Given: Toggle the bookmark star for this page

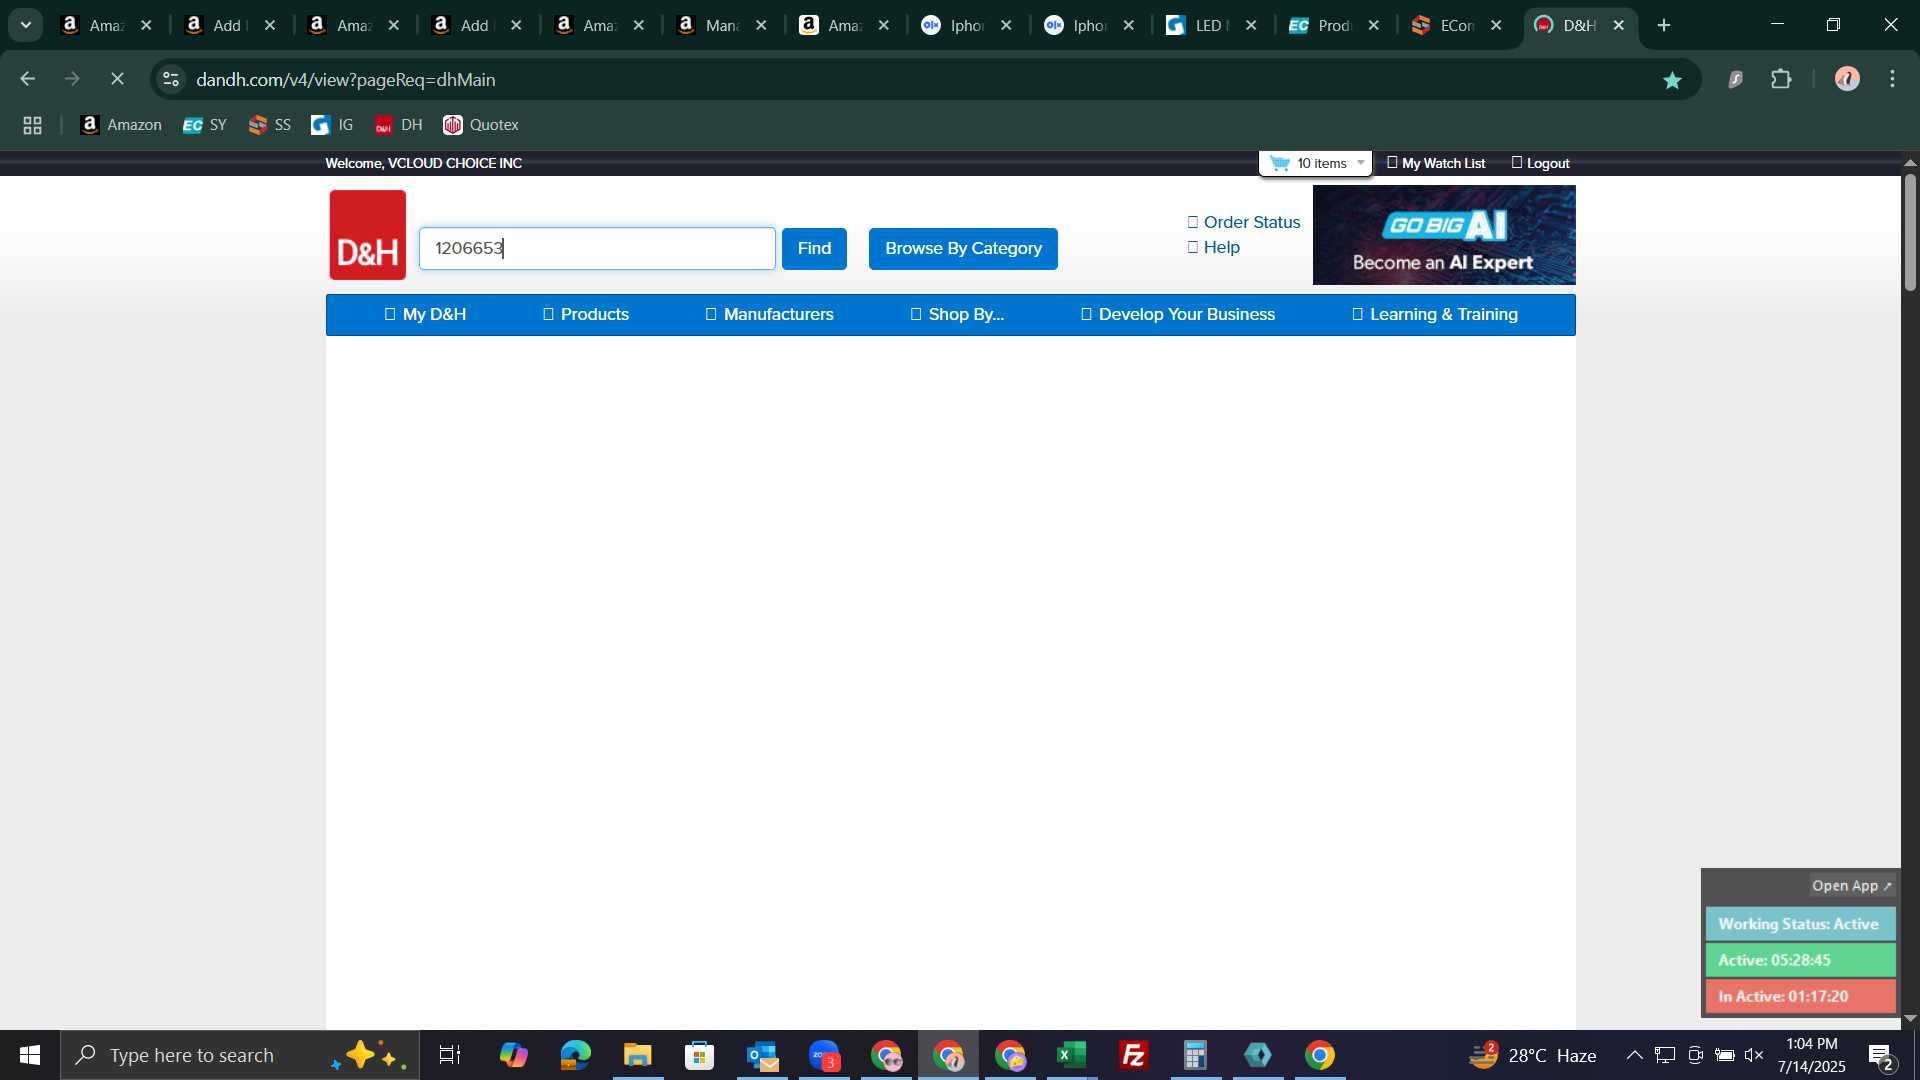Looking at the screenshot, I should (x=1672, y=80).
